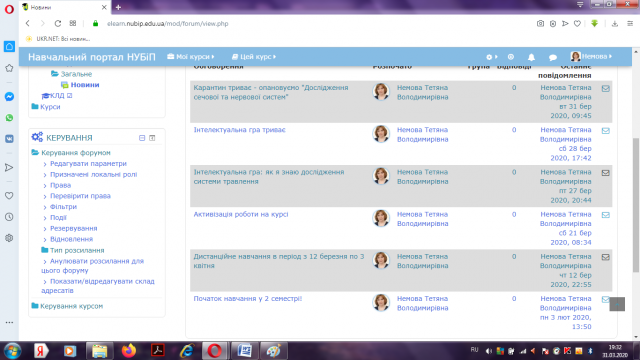Screen dimensions: 640x360
Task: Open Редагувати параметри menu item
Action: (x=88, y=164)
